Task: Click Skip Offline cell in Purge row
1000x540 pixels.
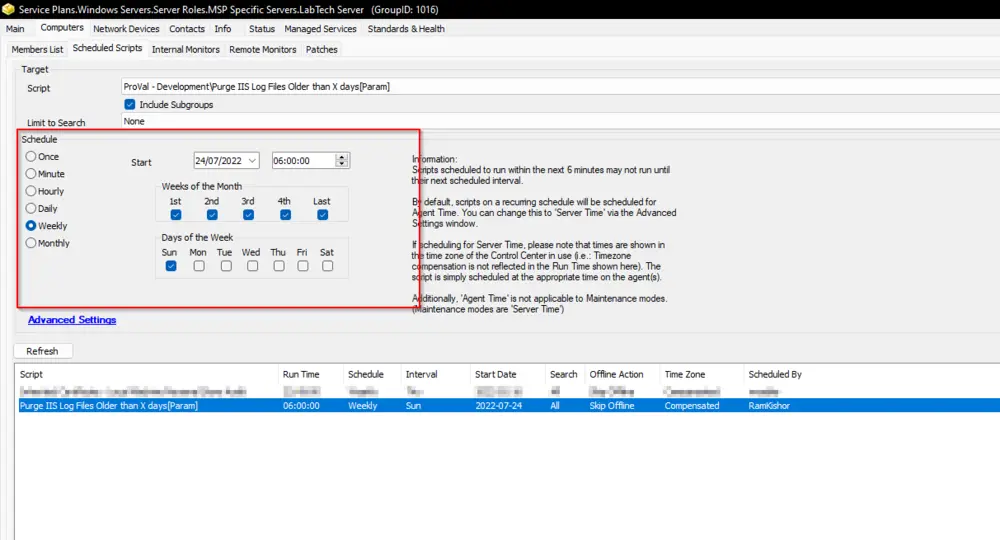Action: coord(612,405)
